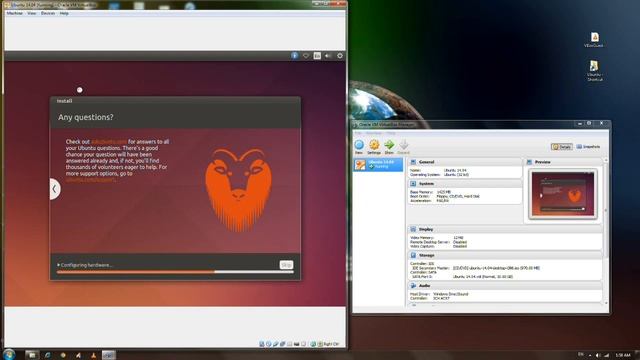The image size is (640, 360).
Task: Open the View menu in the VM window
Action: [32, 13]
